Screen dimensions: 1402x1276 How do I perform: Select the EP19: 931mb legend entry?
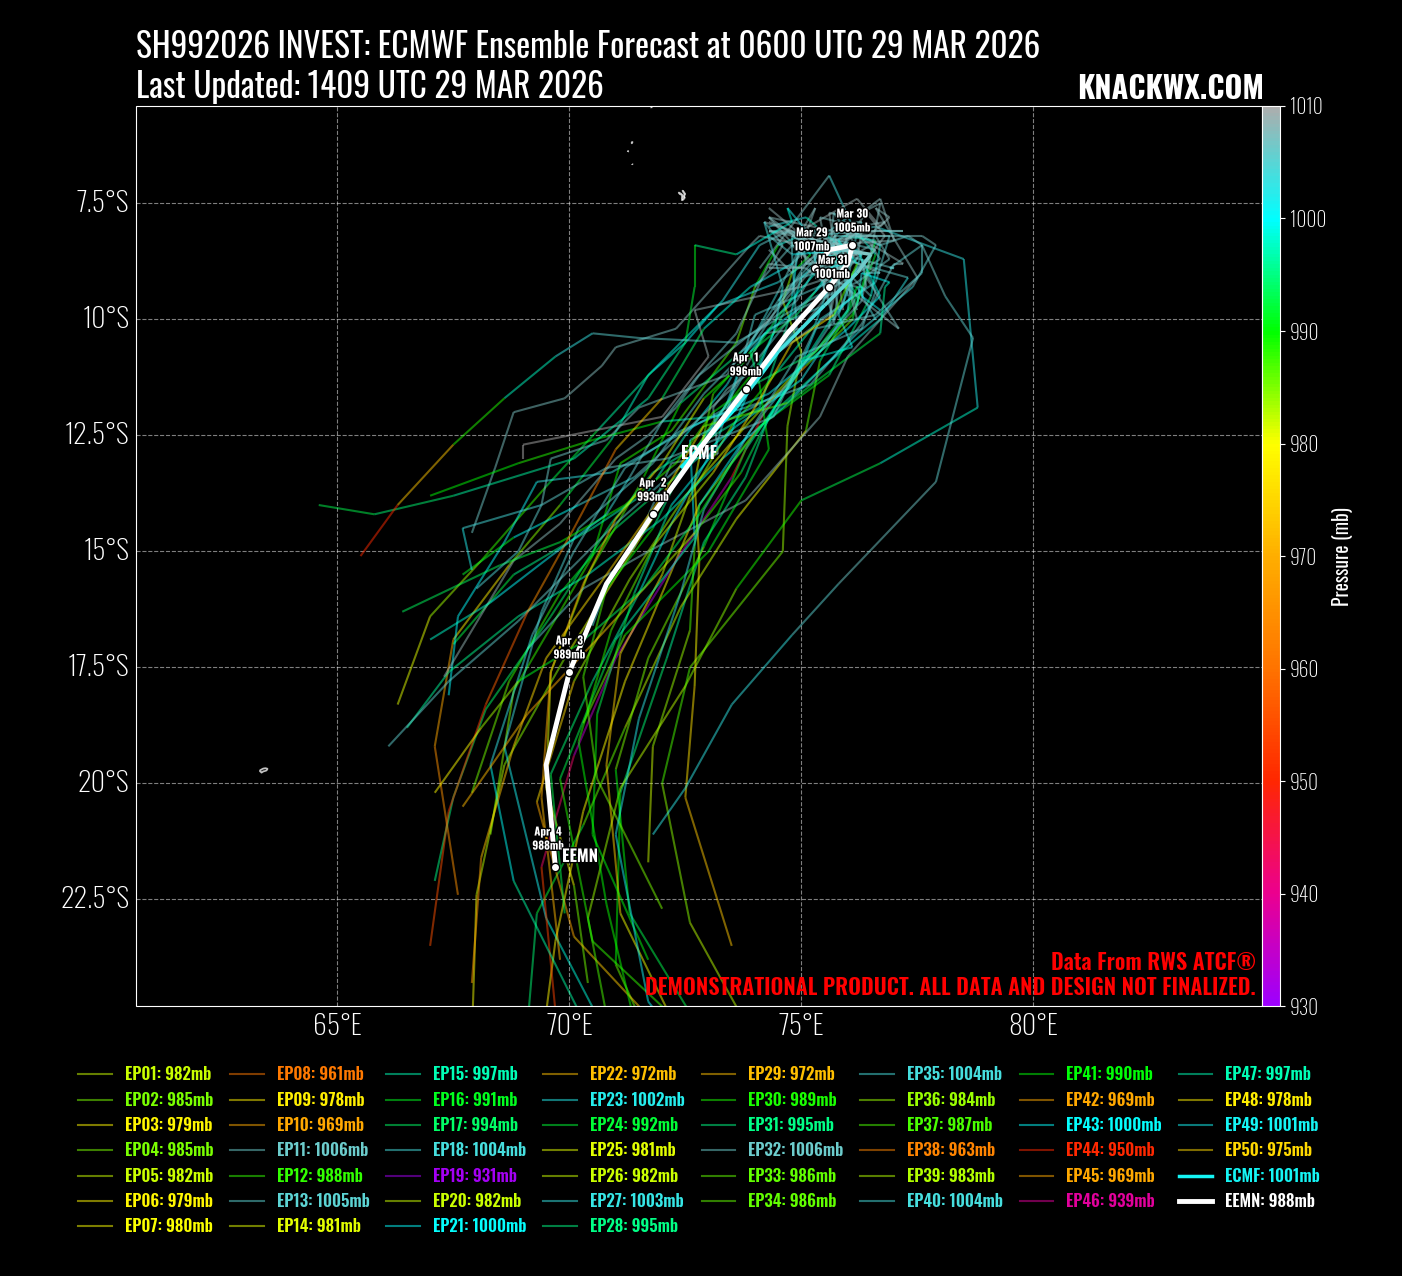coord(474,1175)
